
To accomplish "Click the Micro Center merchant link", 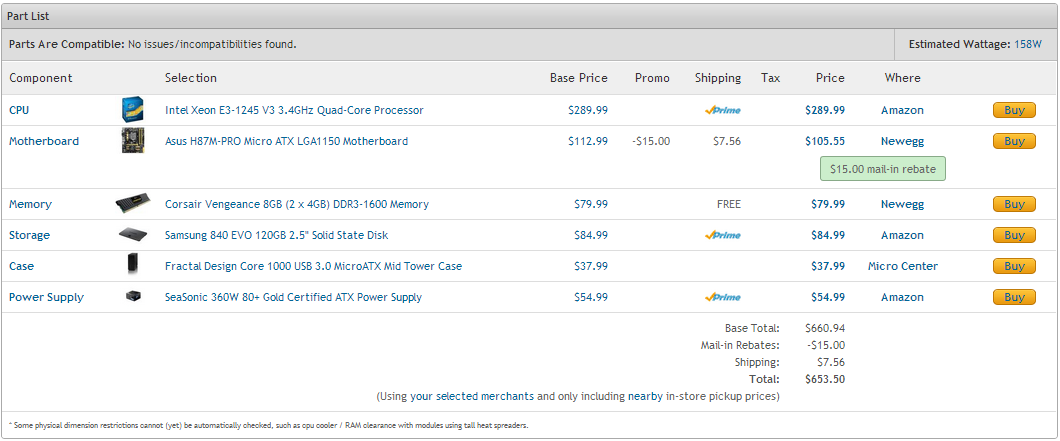I will [x=902, y=266].
